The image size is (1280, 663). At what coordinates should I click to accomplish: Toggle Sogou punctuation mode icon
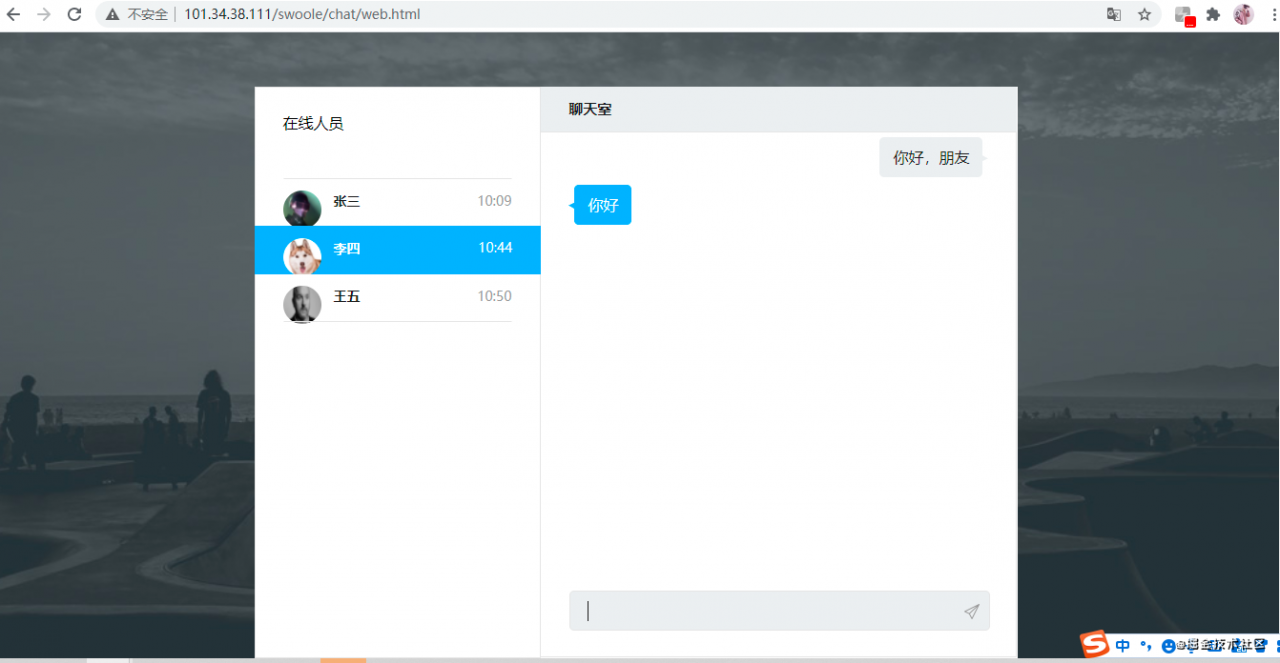1146,646
